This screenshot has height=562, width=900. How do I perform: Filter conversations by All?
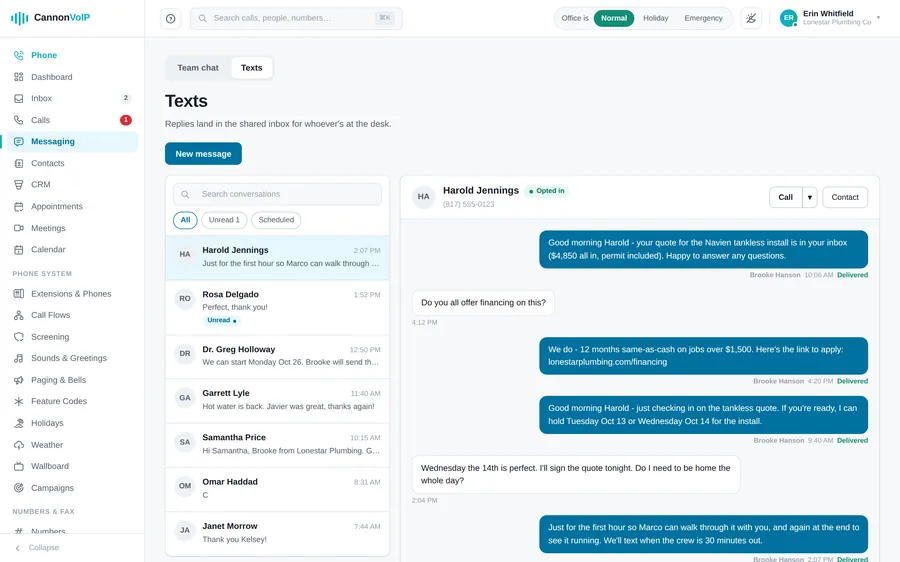(185, 220)
